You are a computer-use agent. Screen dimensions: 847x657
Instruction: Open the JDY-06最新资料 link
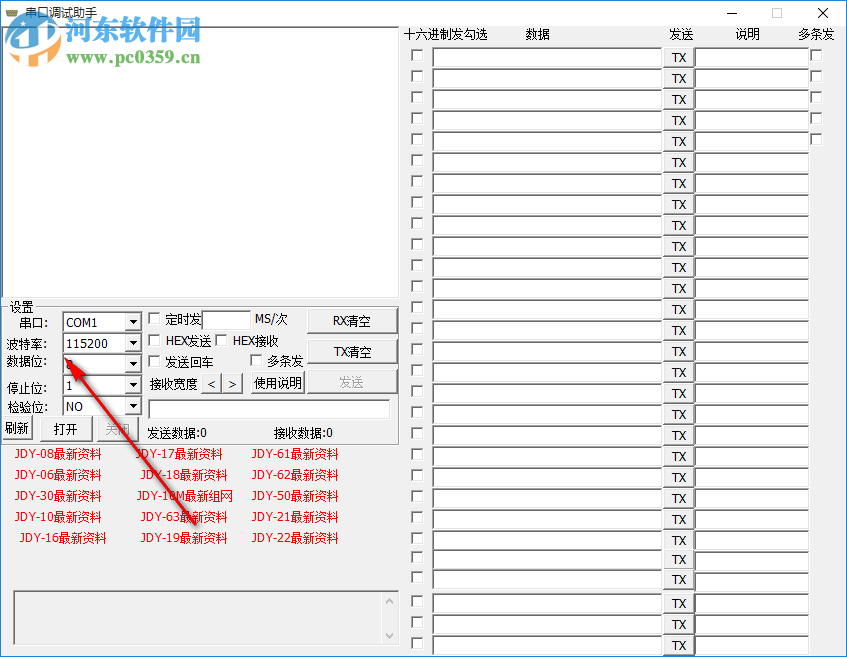pos(58,475)
